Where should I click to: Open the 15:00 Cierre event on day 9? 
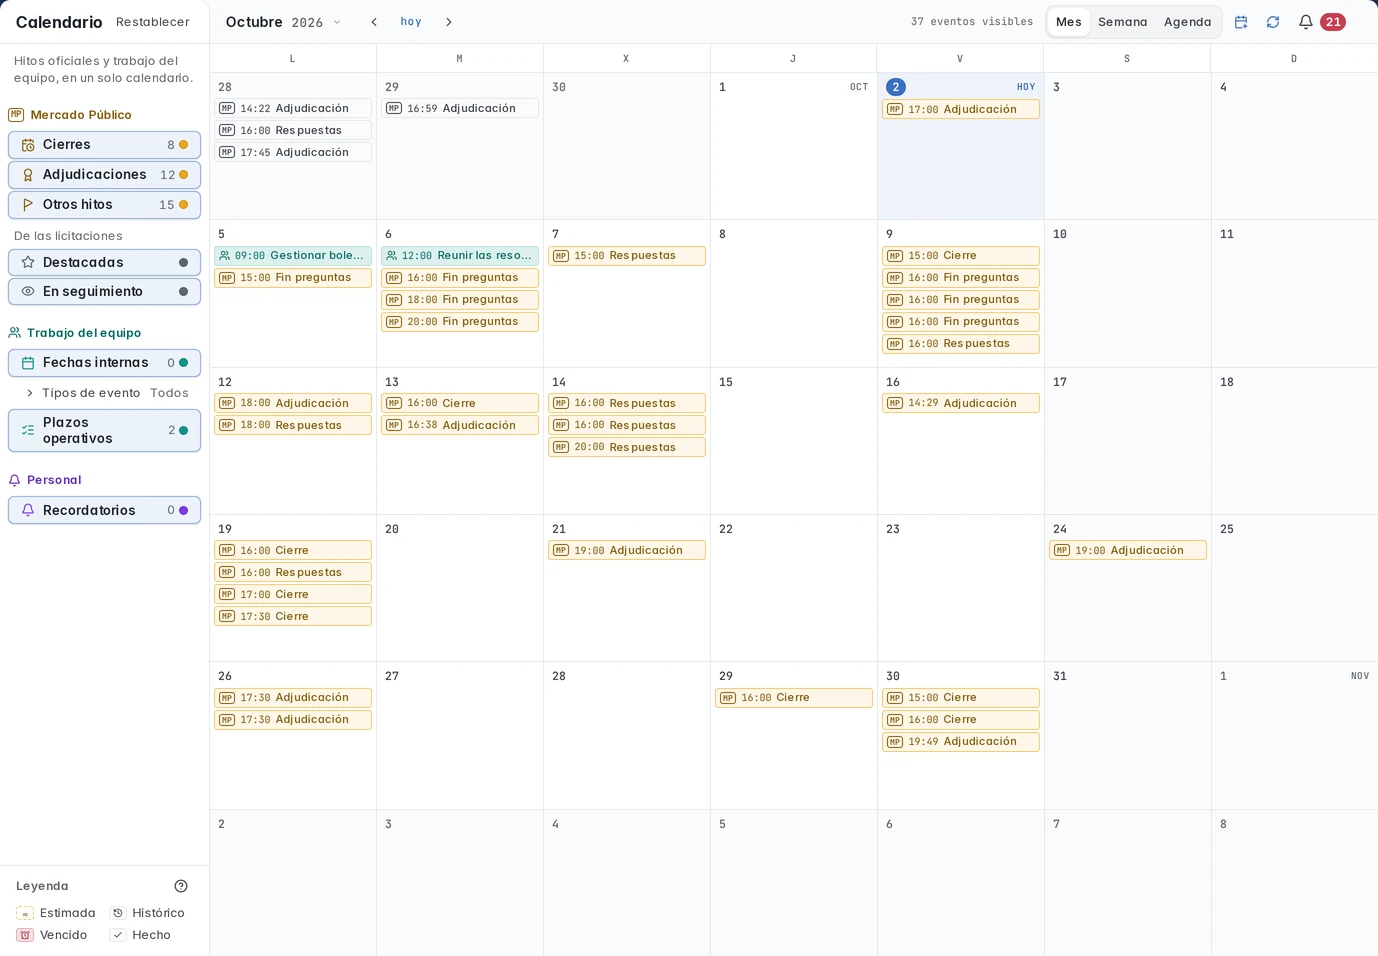pyautogui.click(x=960, y=256)
